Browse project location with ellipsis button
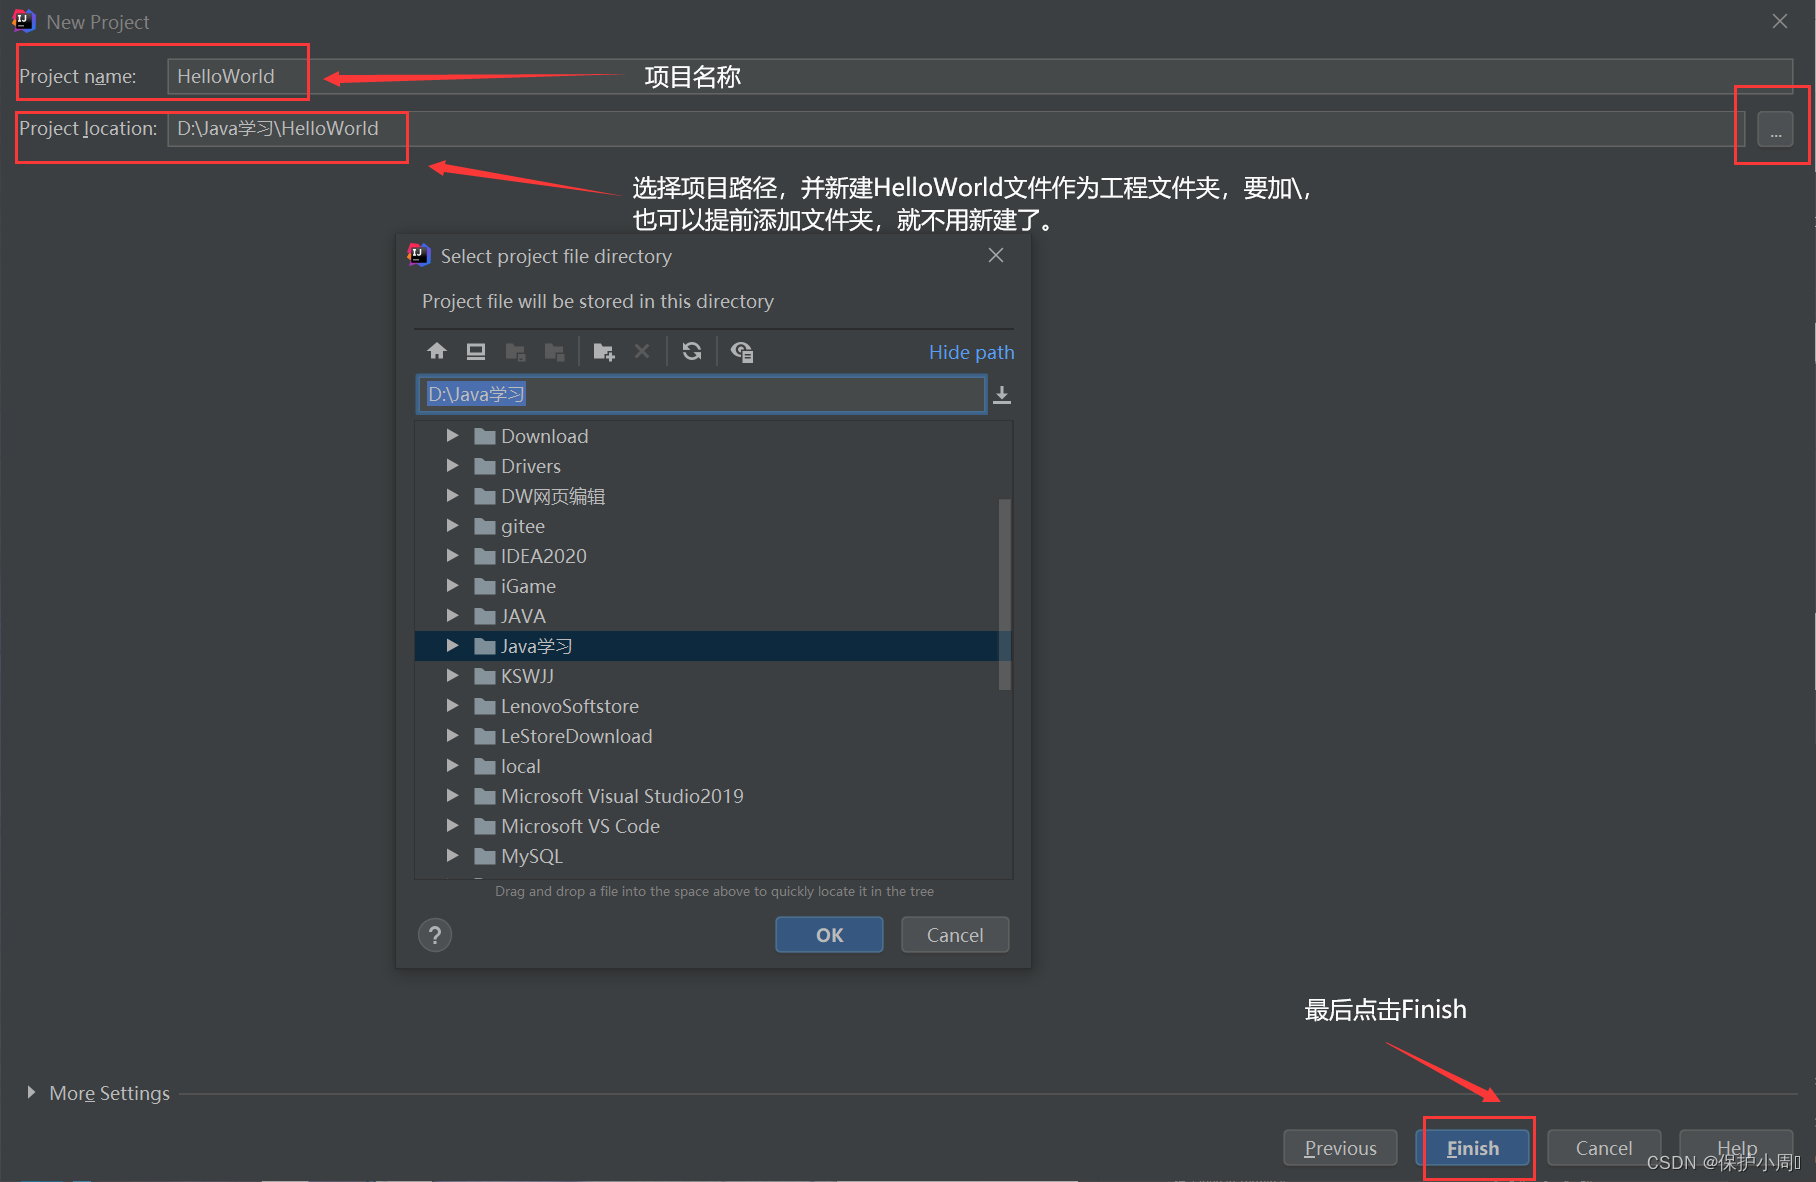The image size is (1816, 1182). (x=1775, y=130)
